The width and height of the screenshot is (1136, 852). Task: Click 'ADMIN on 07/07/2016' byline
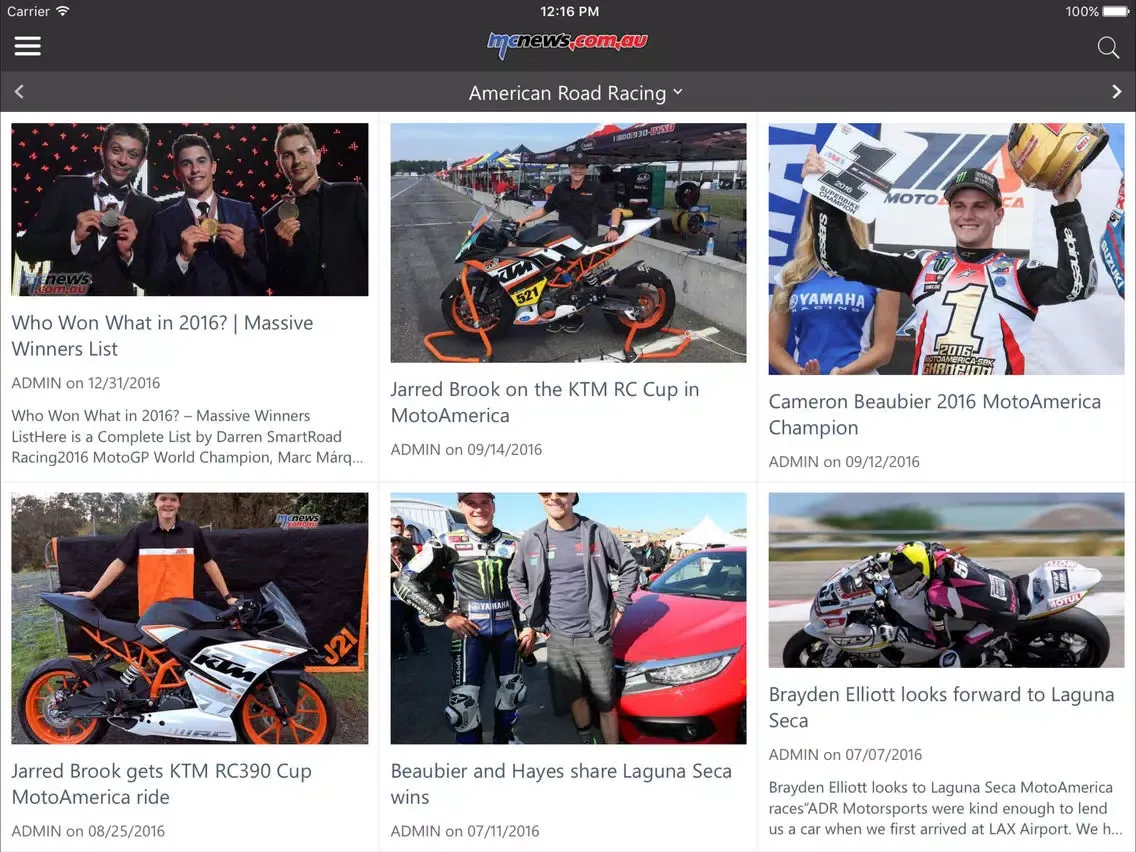pos(845,754)
